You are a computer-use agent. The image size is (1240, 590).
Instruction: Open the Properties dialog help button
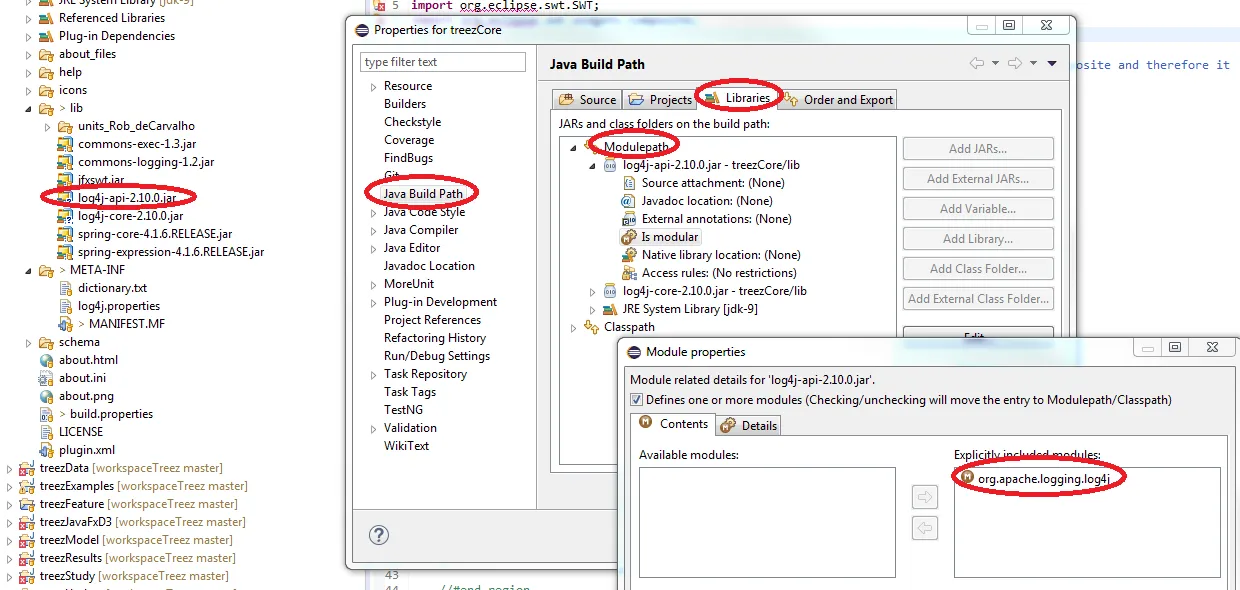[x=379, y=535]
